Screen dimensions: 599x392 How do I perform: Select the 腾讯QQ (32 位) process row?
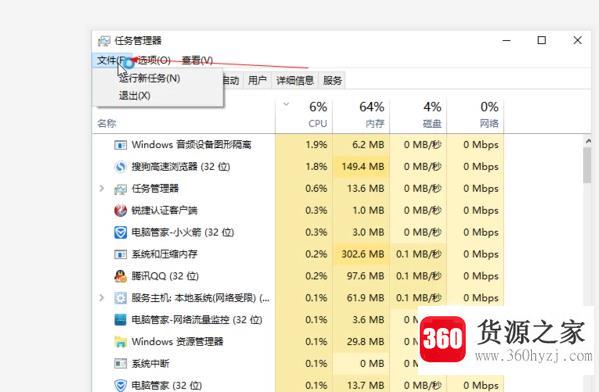click(x=298, y=276)
